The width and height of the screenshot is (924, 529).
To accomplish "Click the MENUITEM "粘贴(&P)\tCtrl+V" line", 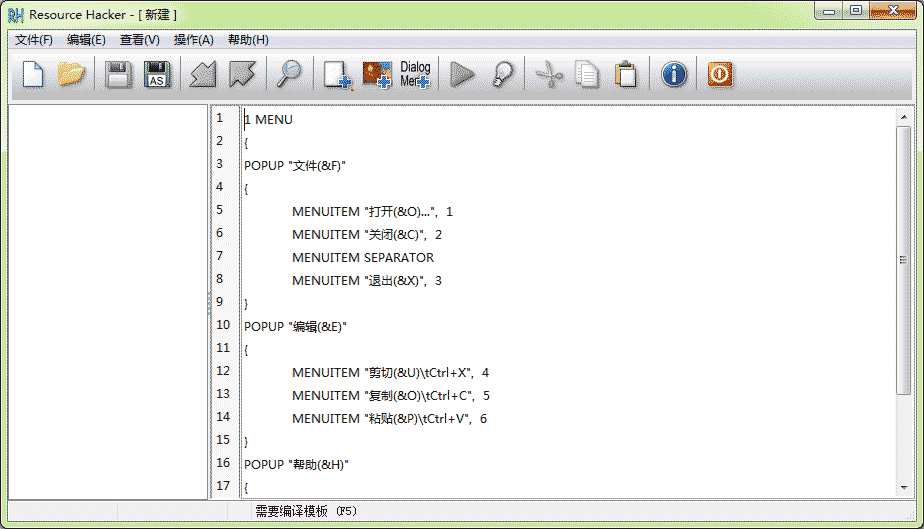I will [390, 419].
